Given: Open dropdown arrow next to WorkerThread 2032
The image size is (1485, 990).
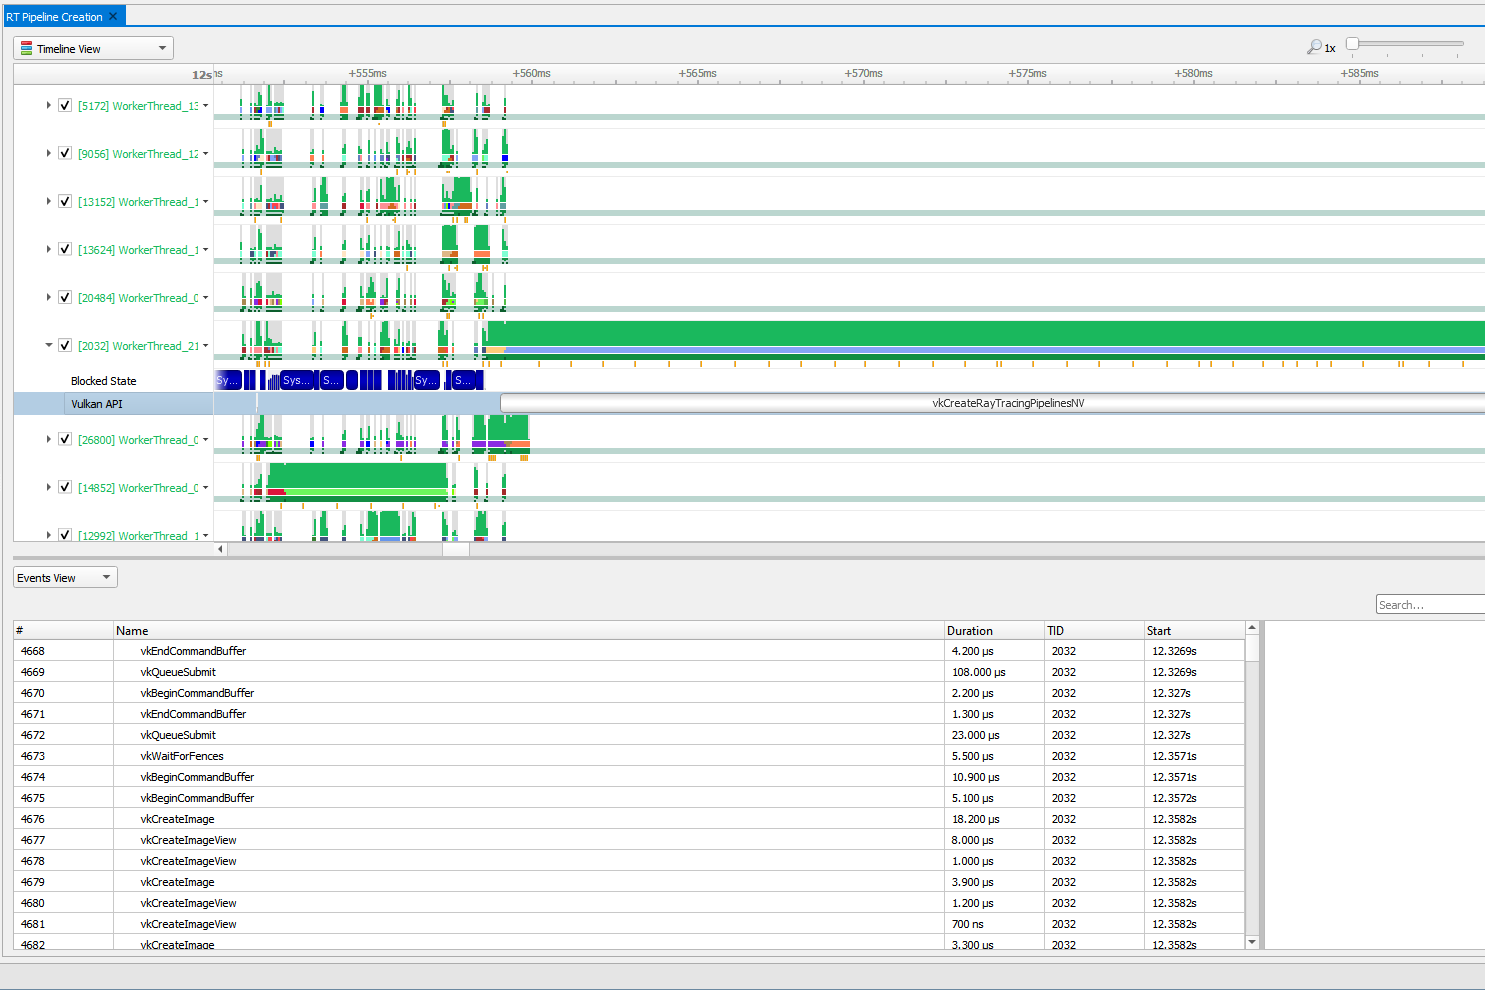Looking at the screenshot, I should point(206,345).
